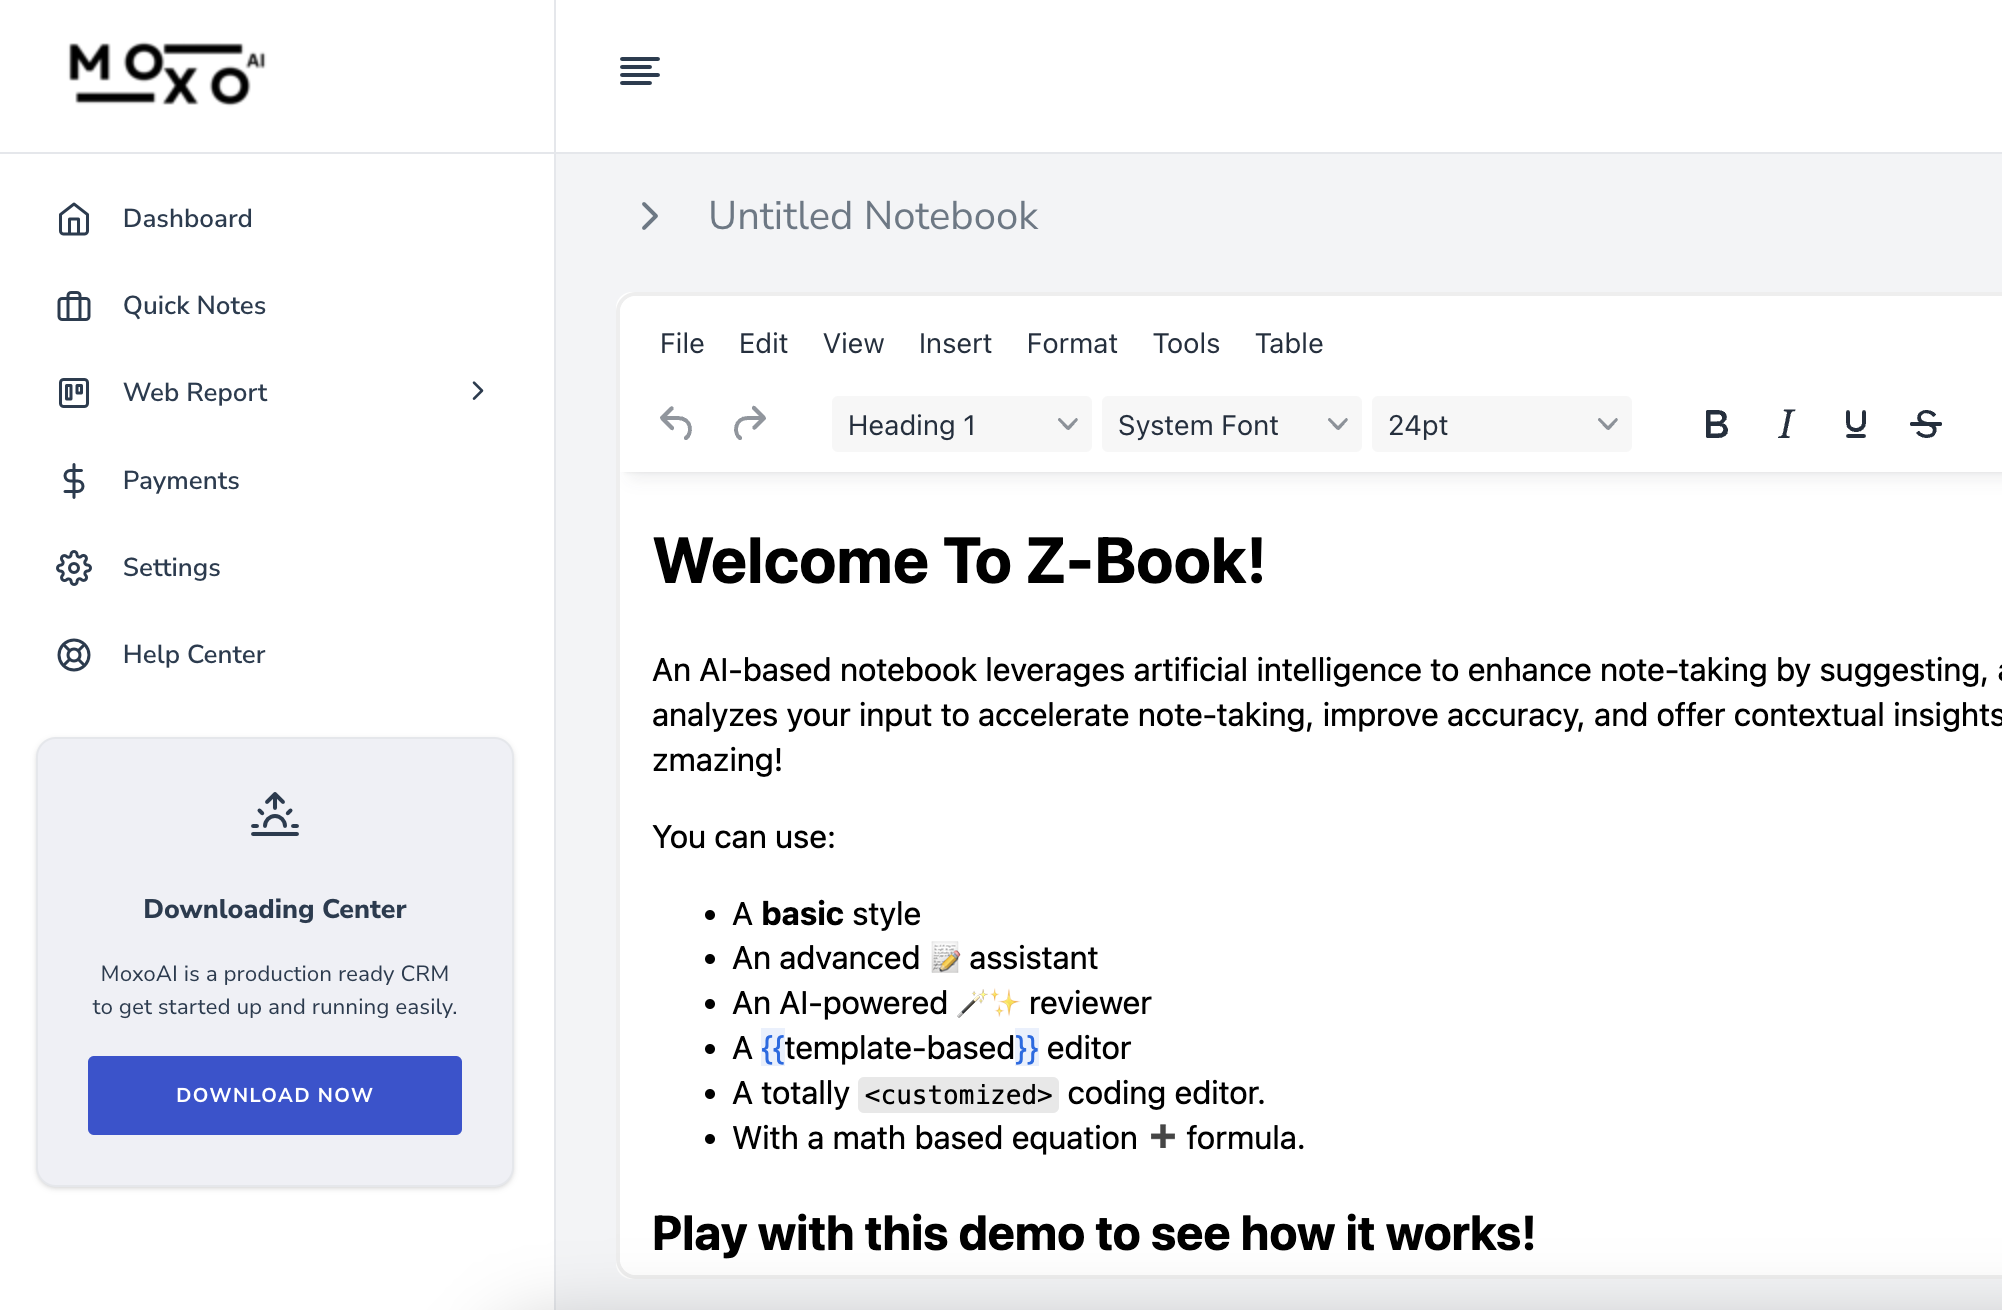Expand the chevron beside Untitled Notebook
This screenshot has height=1310, width=2002.
click(650, 216)
